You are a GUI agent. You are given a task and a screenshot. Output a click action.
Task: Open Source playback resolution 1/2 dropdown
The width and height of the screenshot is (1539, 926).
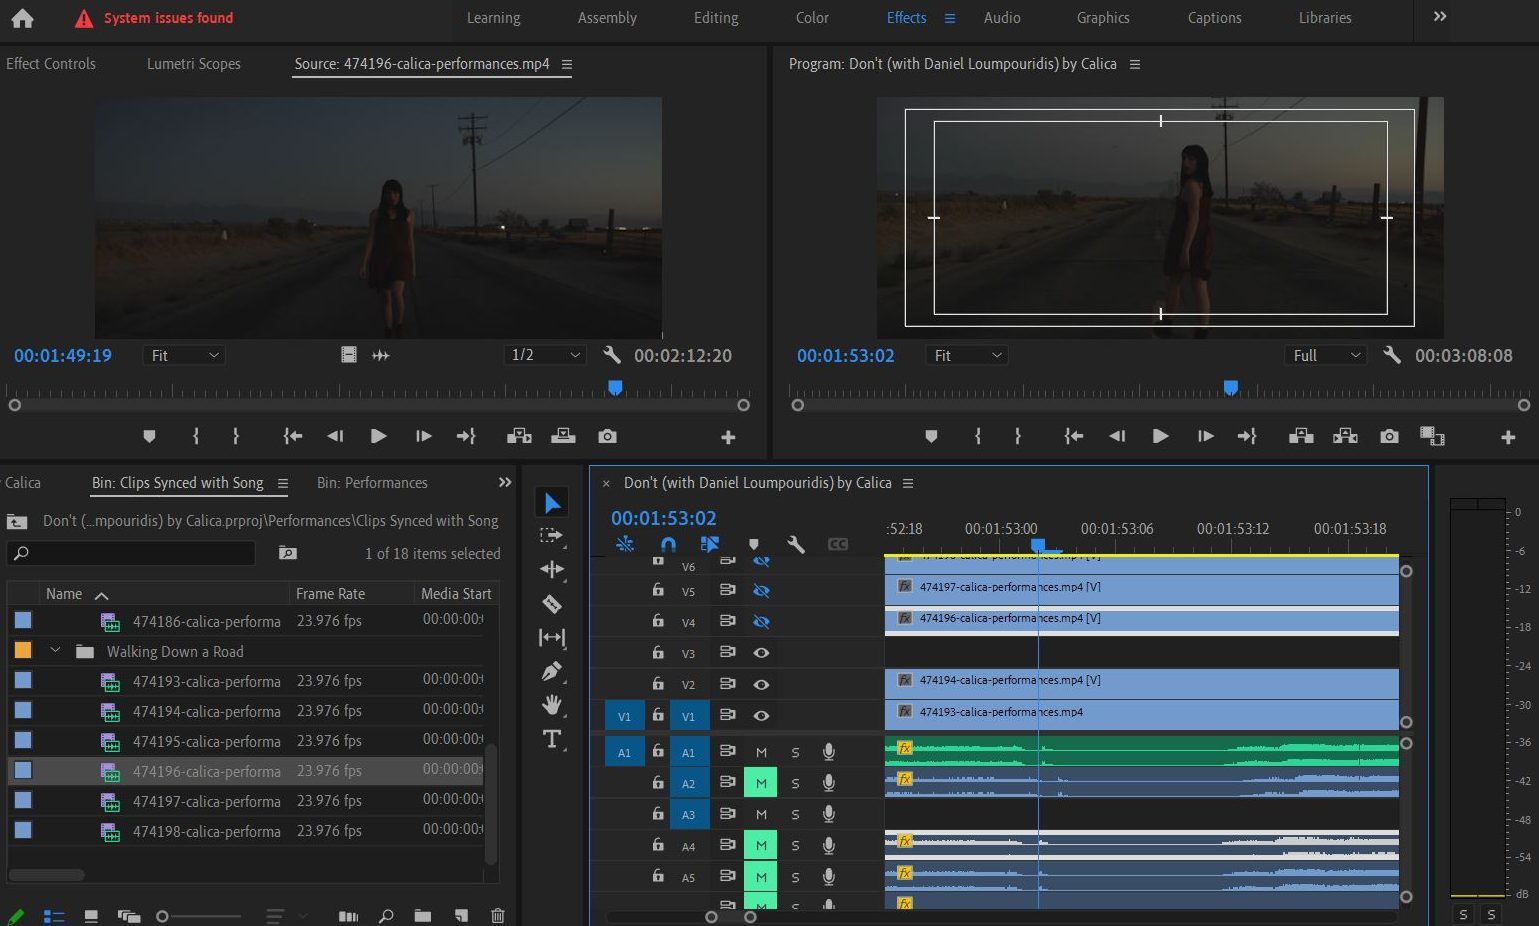tap(545, 355)
